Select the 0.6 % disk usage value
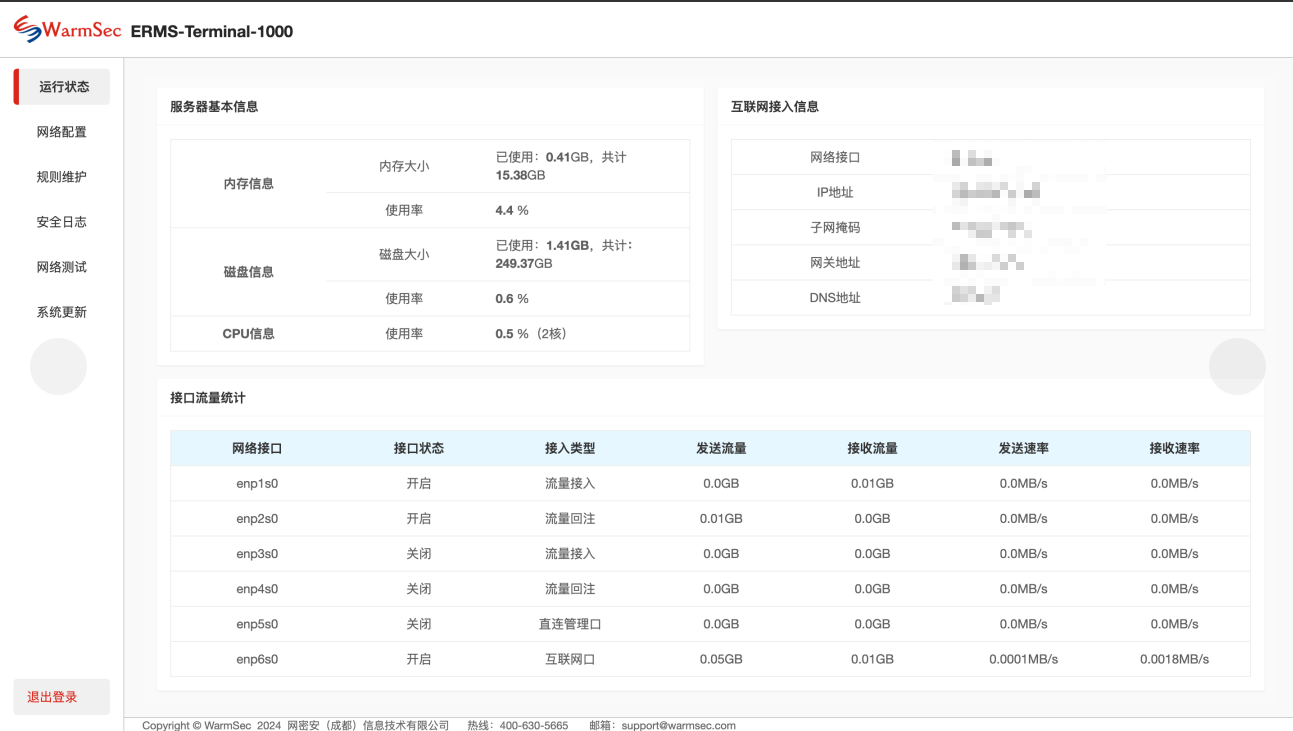 tap(512, 299)
